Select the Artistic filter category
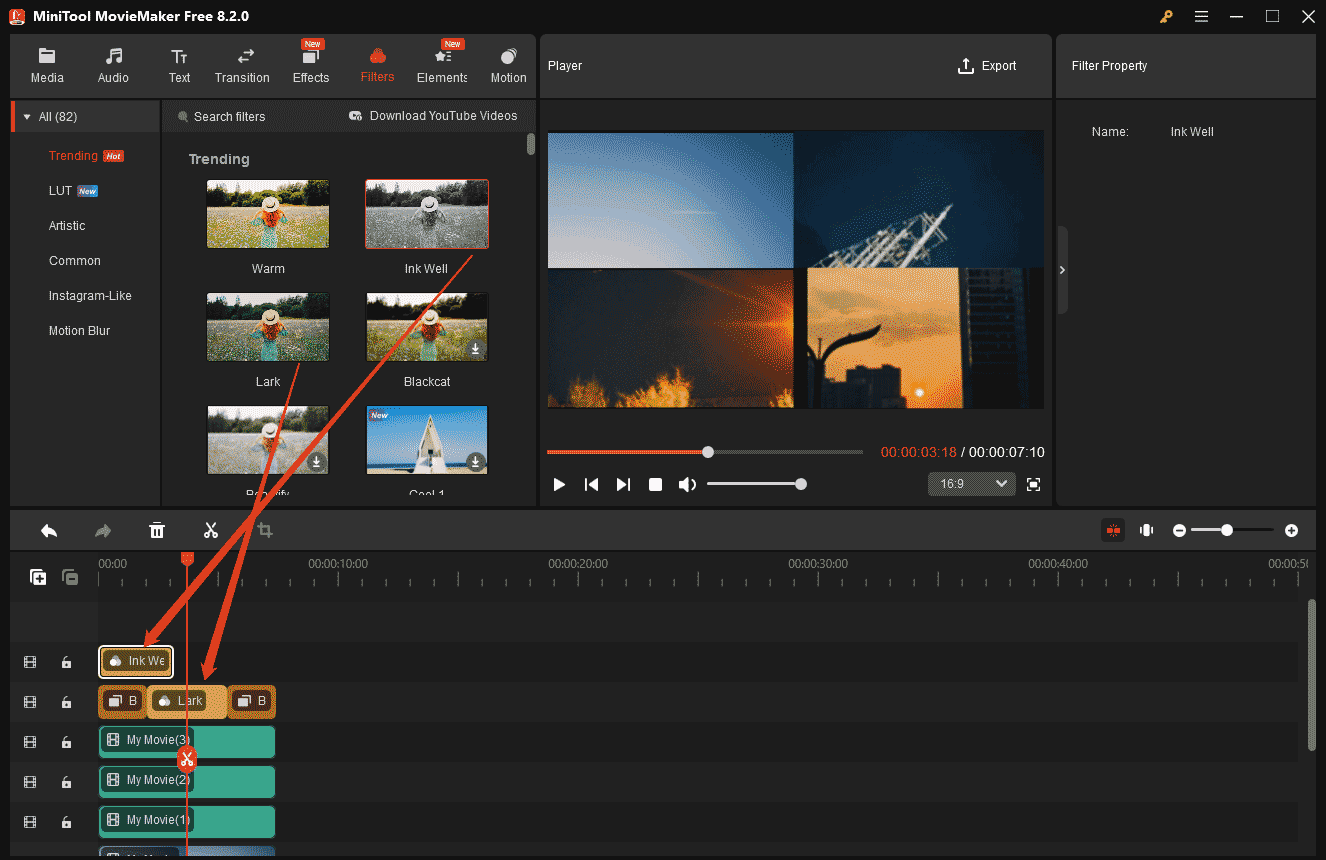1326x860 pixels. pyautogui.click(x=67, y=226)
